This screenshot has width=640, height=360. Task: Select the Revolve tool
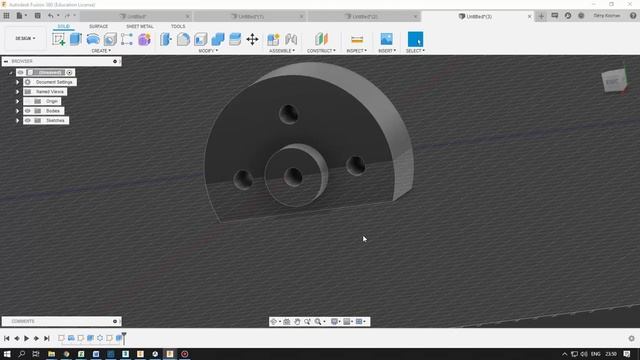pyautogui.click(x=93, y=39)
